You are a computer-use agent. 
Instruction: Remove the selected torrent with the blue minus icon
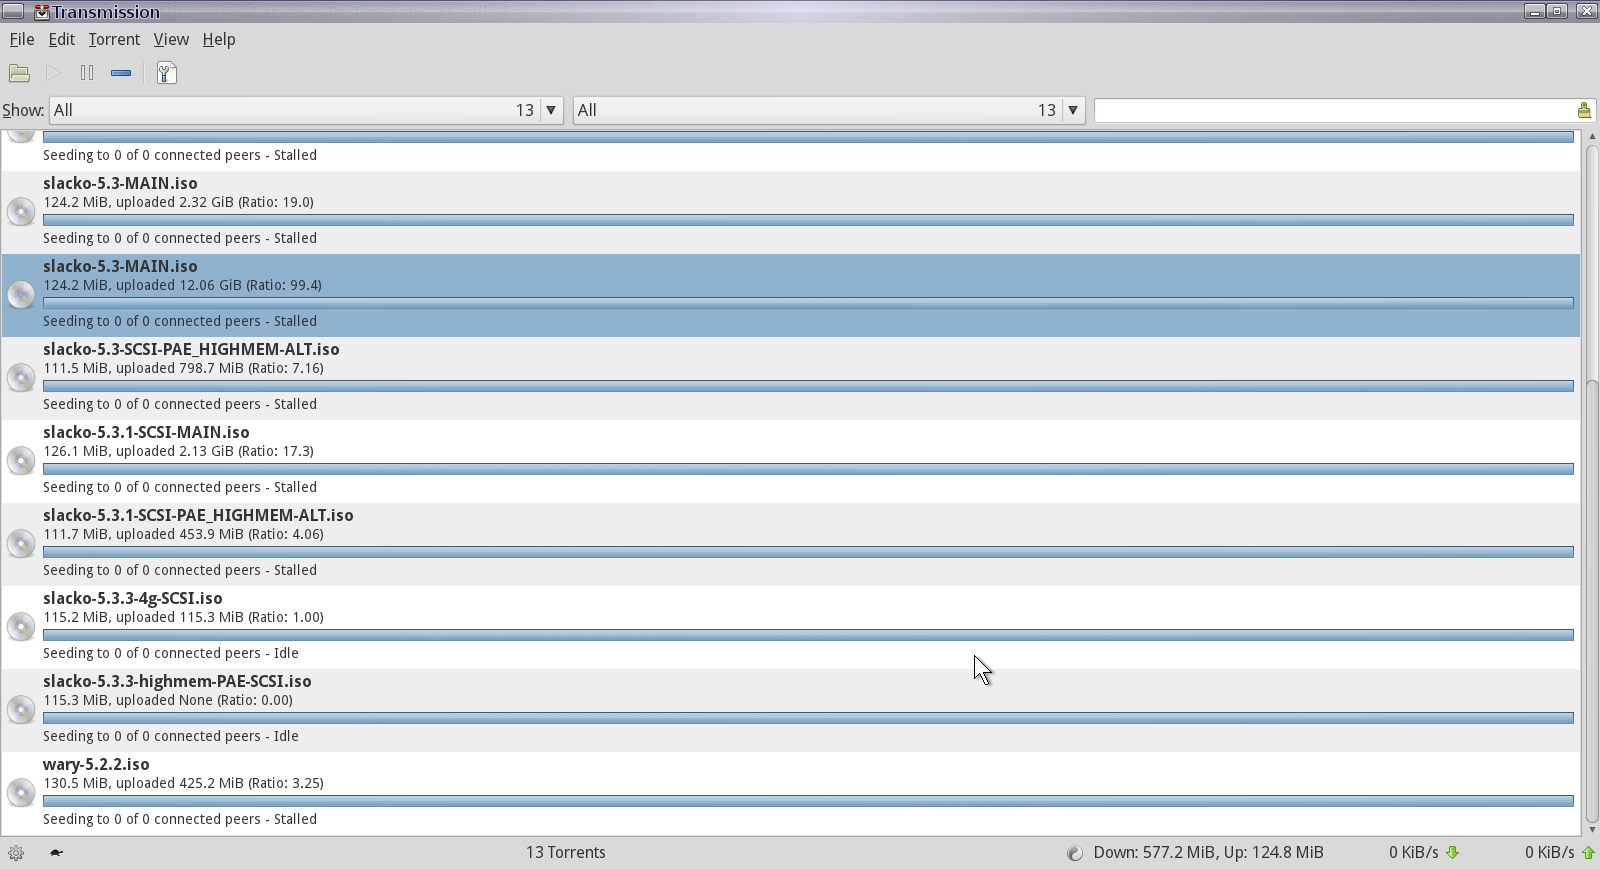pyautogui.click(x=121, y=73)
